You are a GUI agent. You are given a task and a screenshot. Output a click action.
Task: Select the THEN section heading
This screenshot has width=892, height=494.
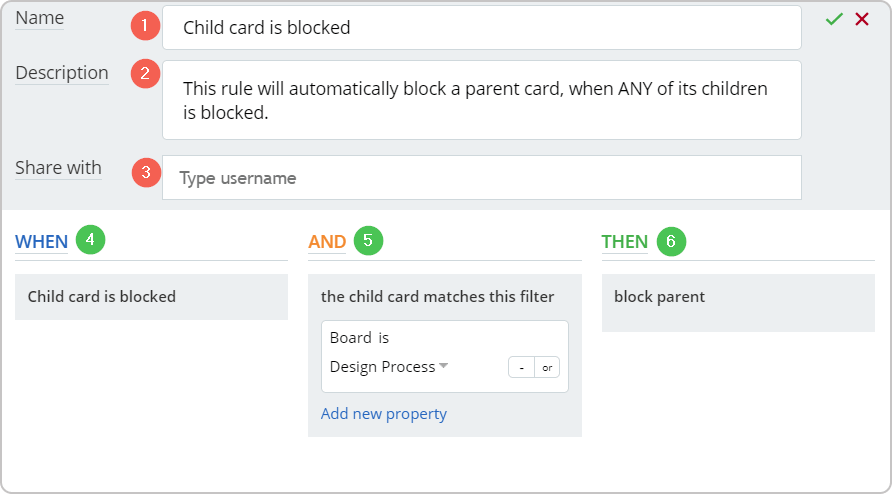click(x=625, y=242)
